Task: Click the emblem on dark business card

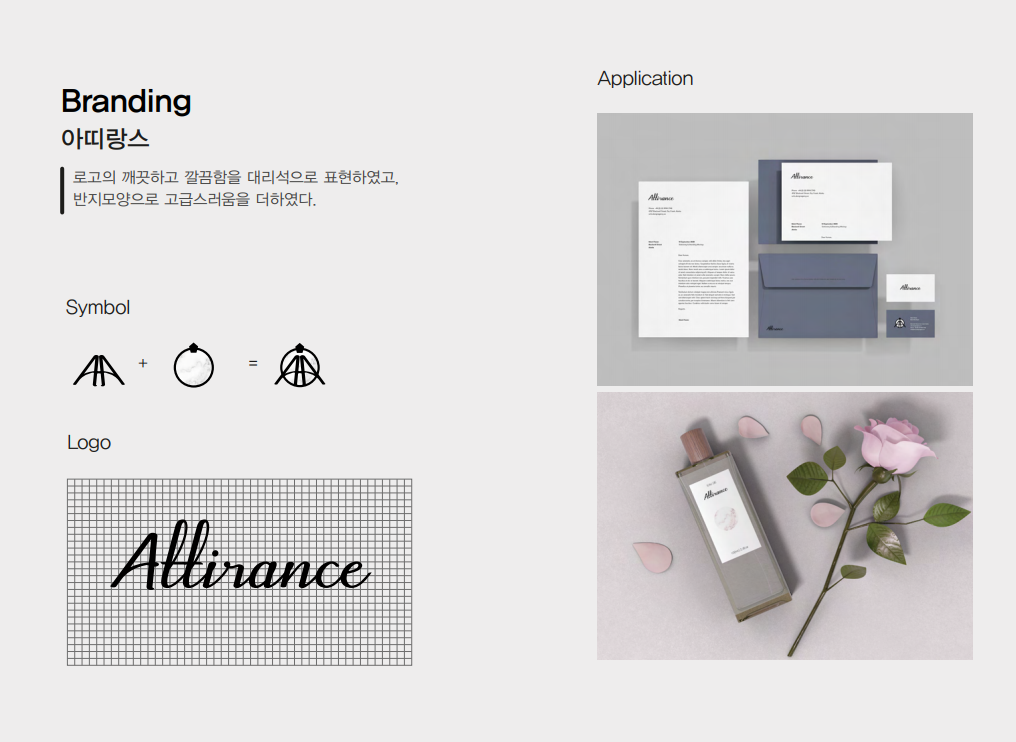Action: pos(899,323)
